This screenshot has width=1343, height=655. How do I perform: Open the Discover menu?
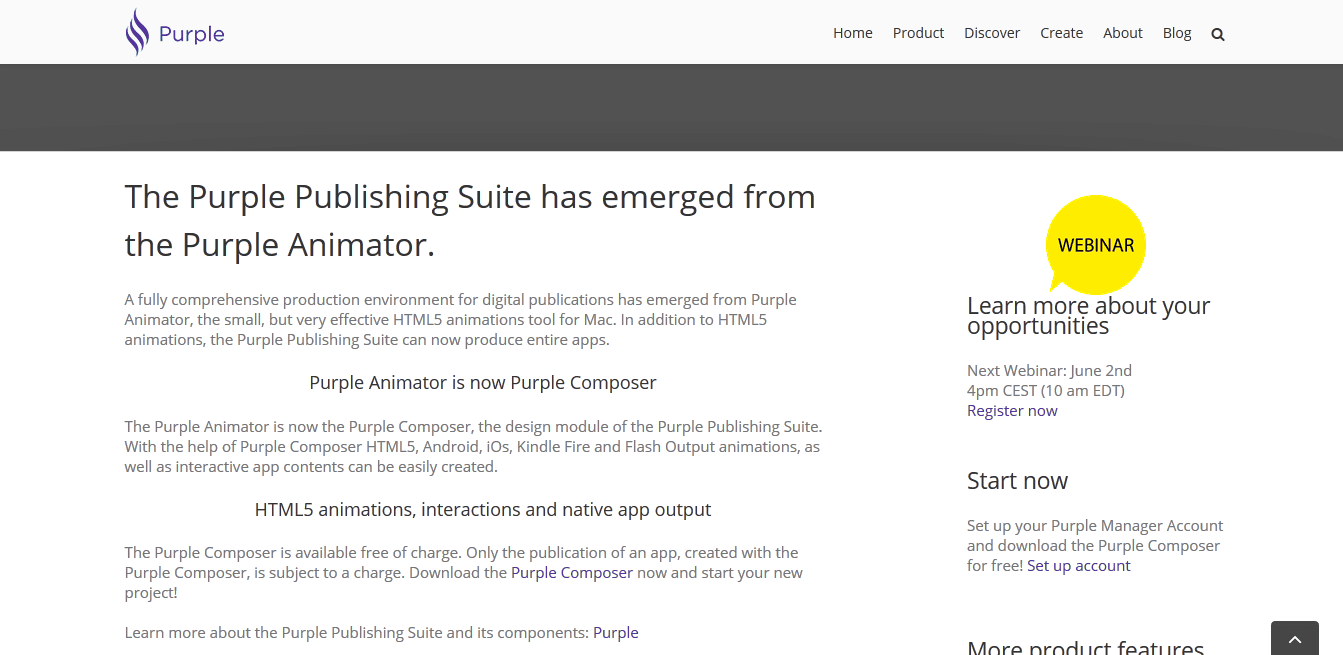[x=992, y=33]
